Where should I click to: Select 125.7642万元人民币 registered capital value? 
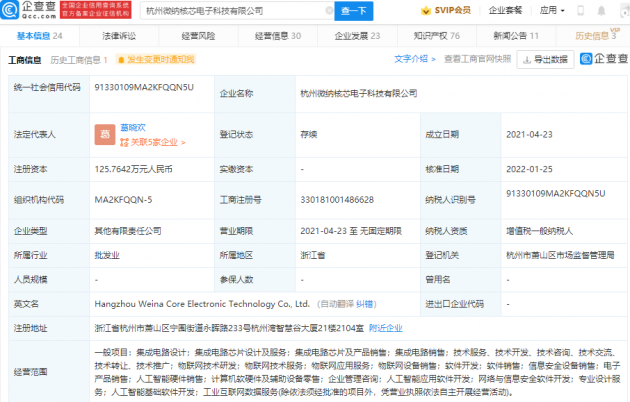pos(133,169)
